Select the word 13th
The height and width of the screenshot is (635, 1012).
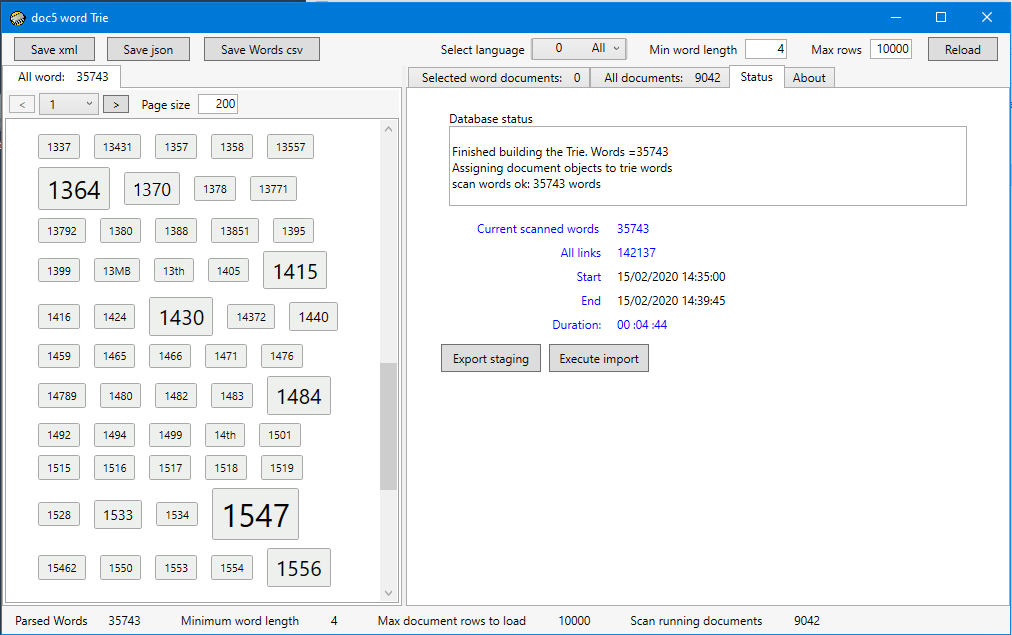174,271
